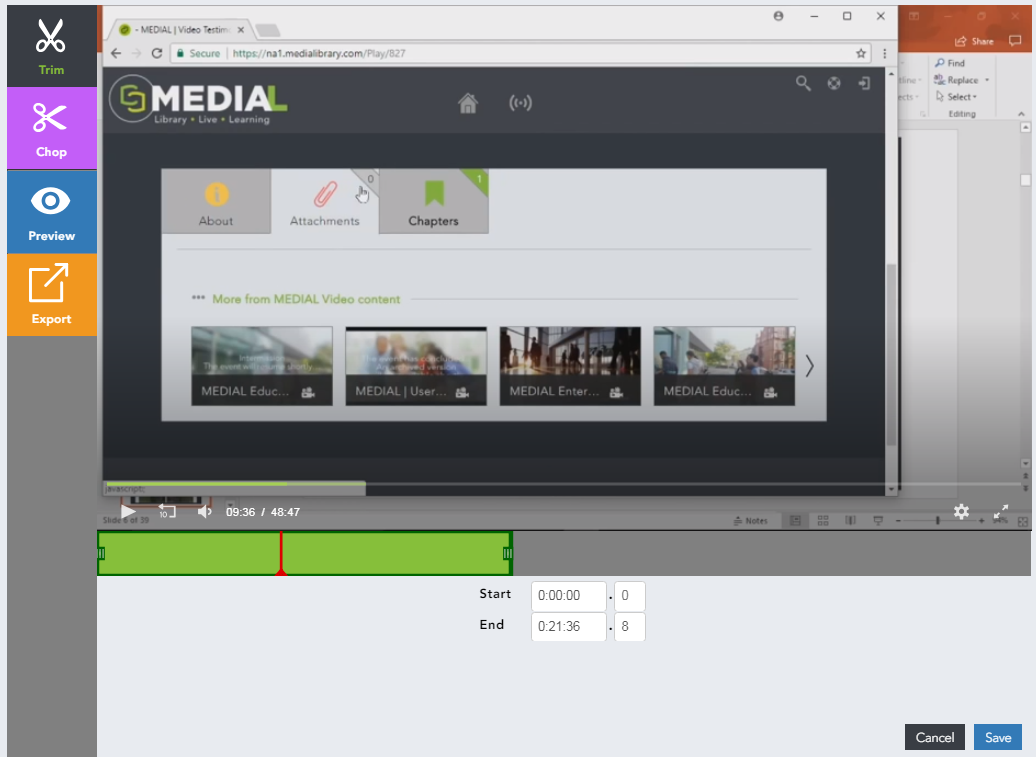Open the About tab
Viewport: 1036px width, 757px height.
pos(216,201)
